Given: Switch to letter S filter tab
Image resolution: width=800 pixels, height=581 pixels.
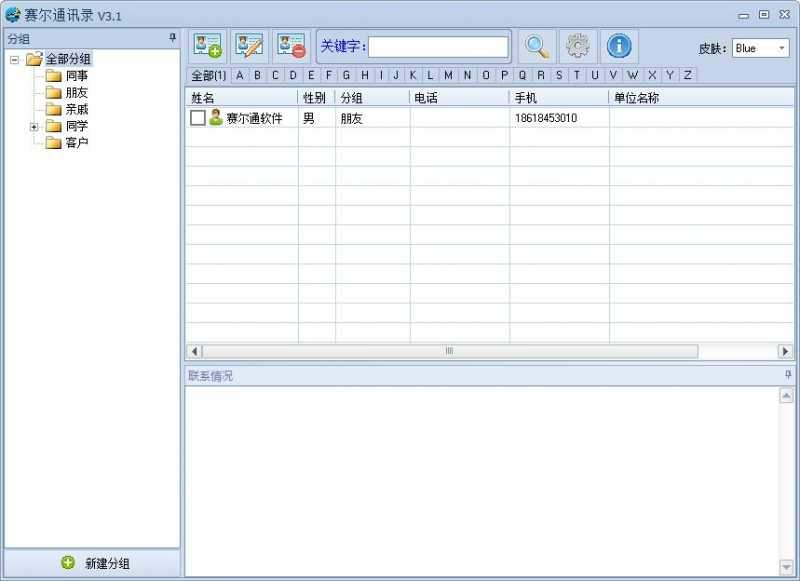Looking at the screenshot, I should click(559, 75).
